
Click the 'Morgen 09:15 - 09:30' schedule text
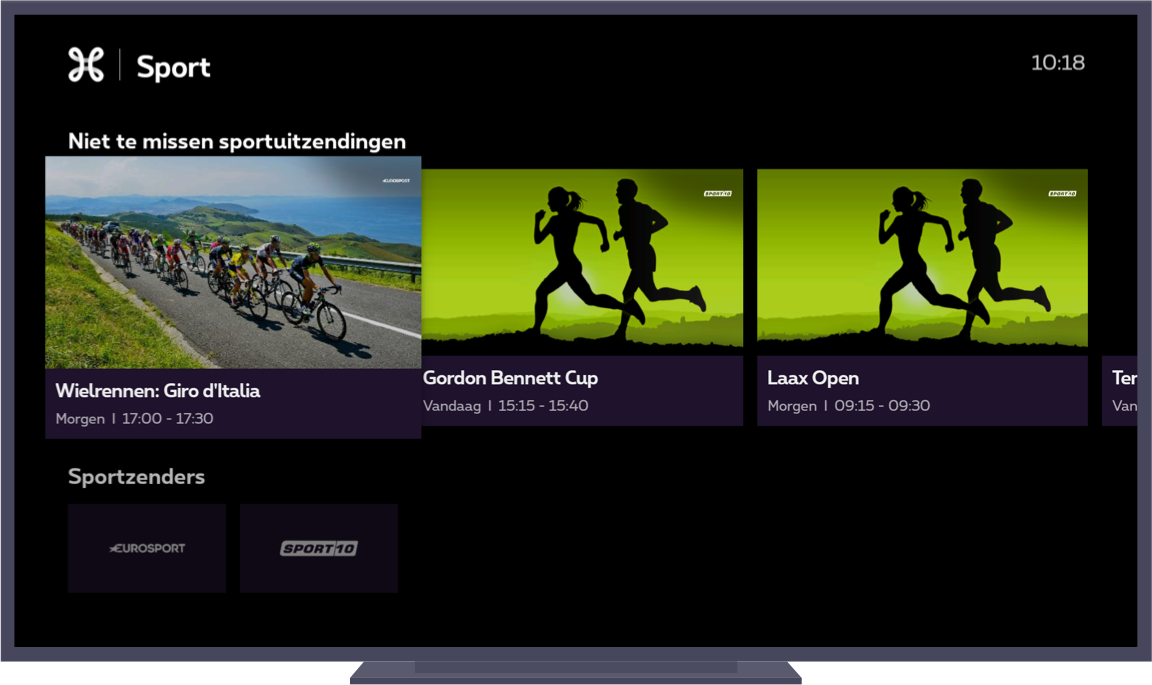pyautogui.click(x=848, y=406)
